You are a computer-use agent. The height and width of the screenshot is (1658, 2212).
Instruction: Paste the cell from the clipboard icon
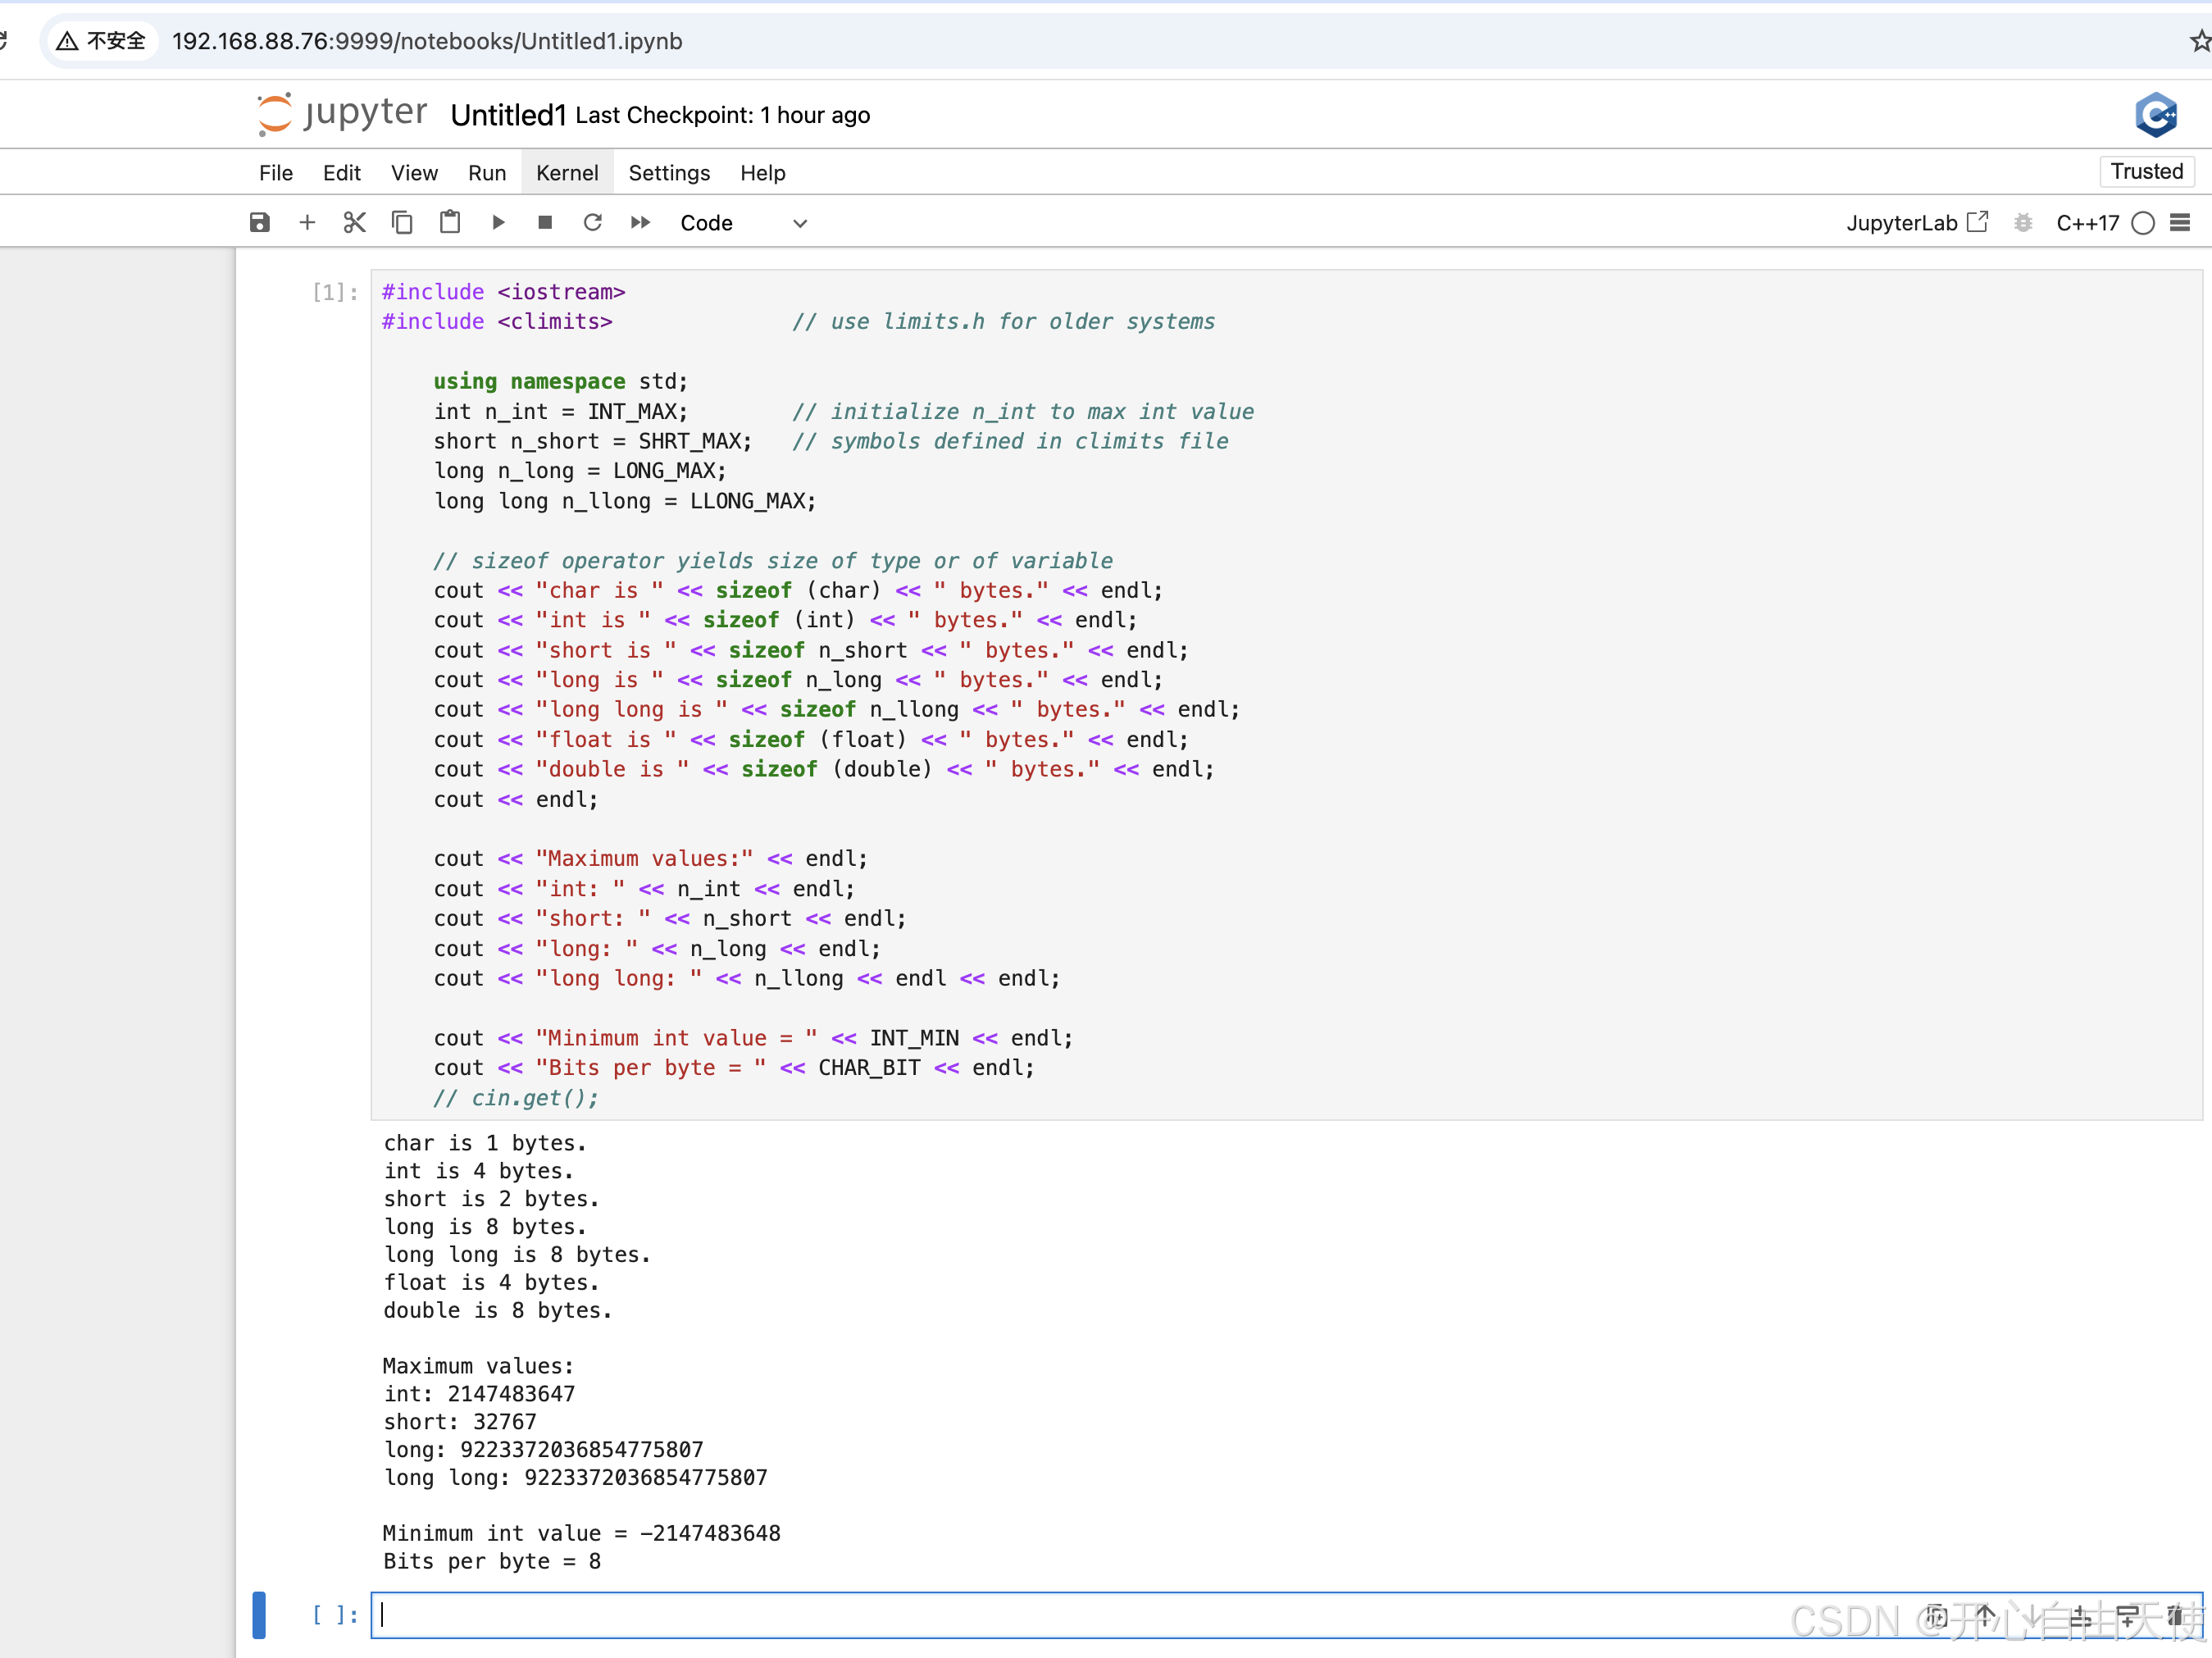450,222
